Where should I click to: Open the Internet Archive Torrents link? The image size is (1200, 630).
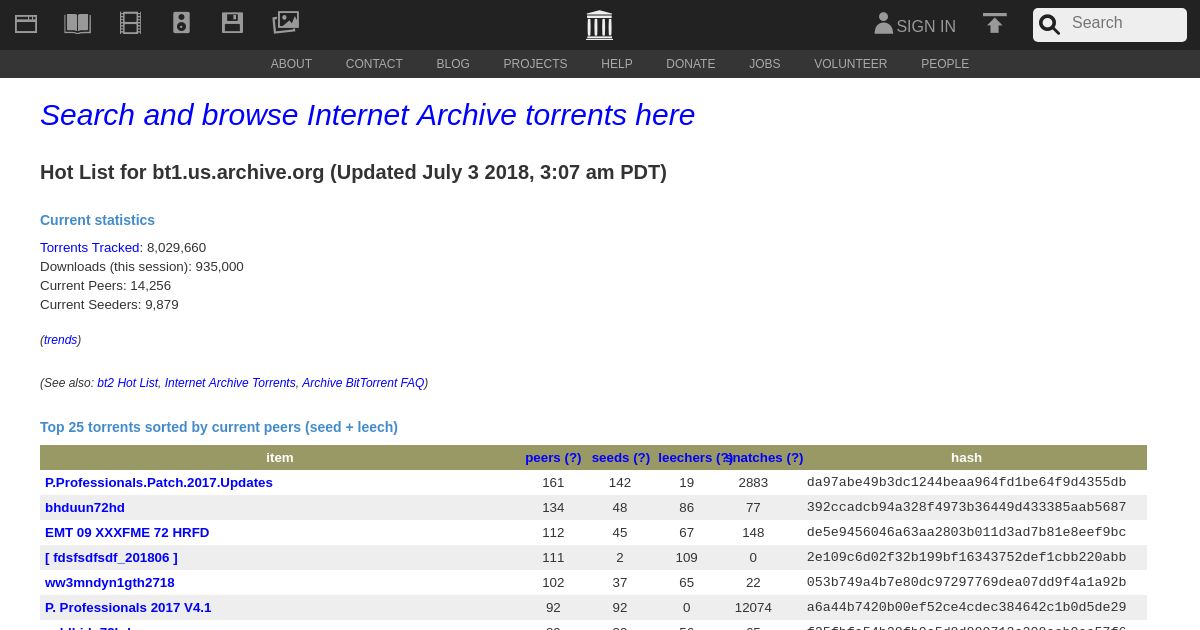tap(230, 383)
